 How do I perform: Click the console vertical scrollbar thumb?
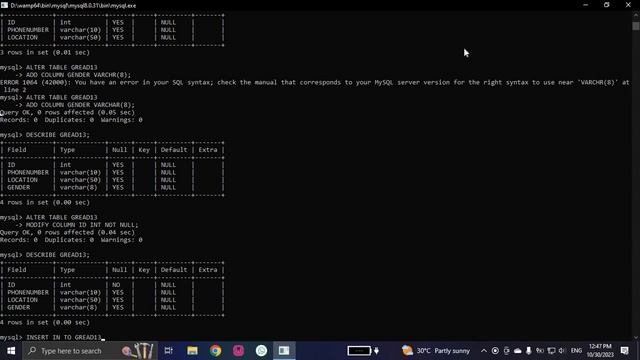(x=636, y=26)
